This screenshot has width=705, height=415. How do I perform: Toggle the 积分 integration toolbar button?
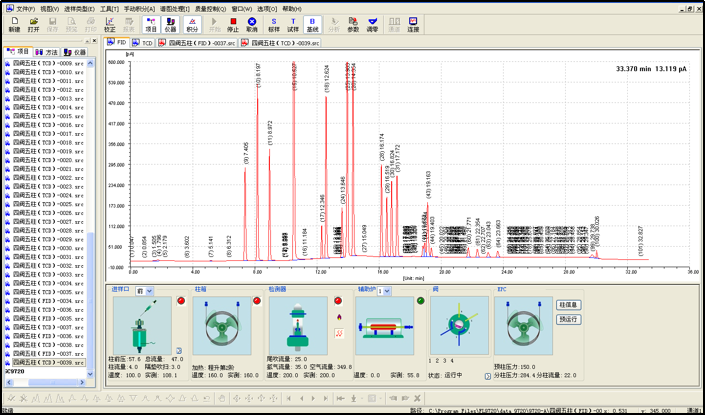click(192, 25)
